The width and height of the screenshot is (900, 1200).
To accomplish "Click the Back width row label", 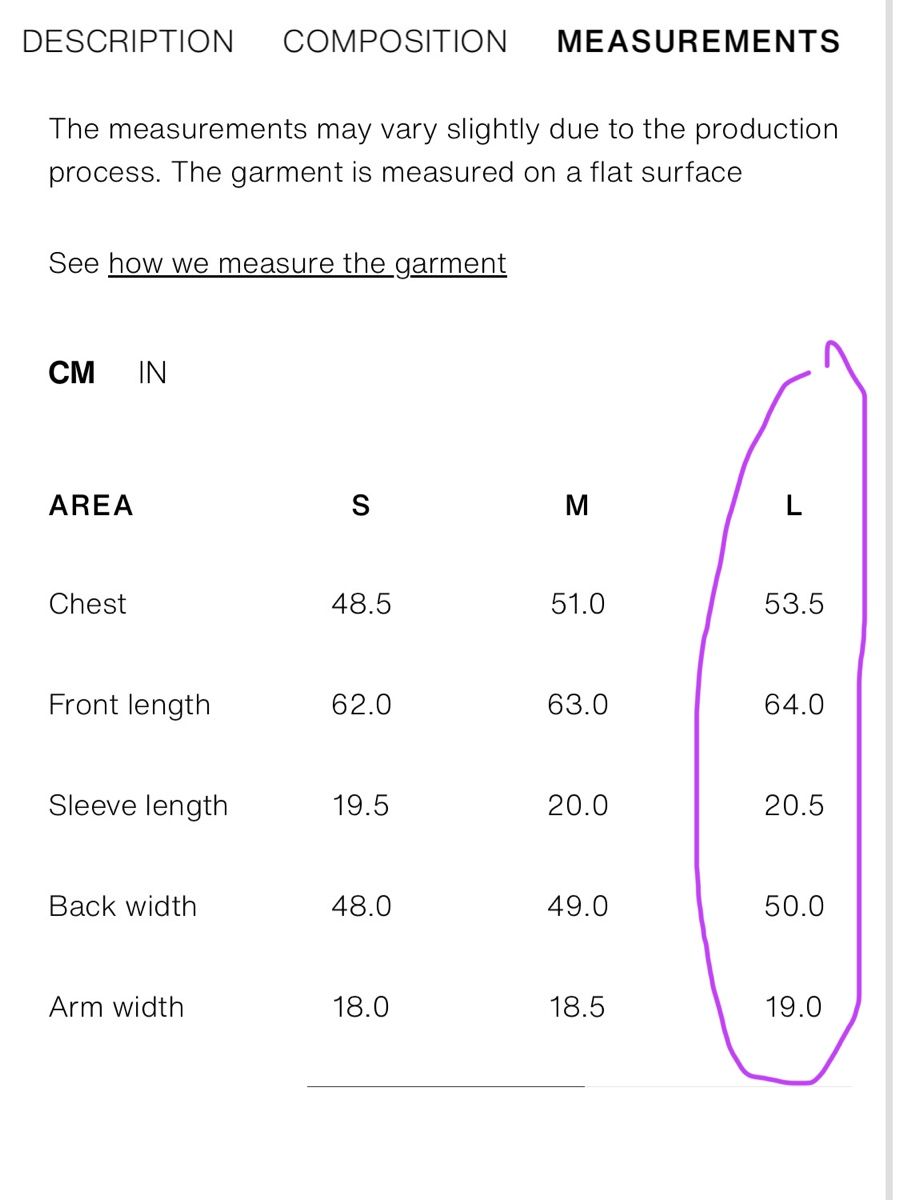I will pos(123,906).
